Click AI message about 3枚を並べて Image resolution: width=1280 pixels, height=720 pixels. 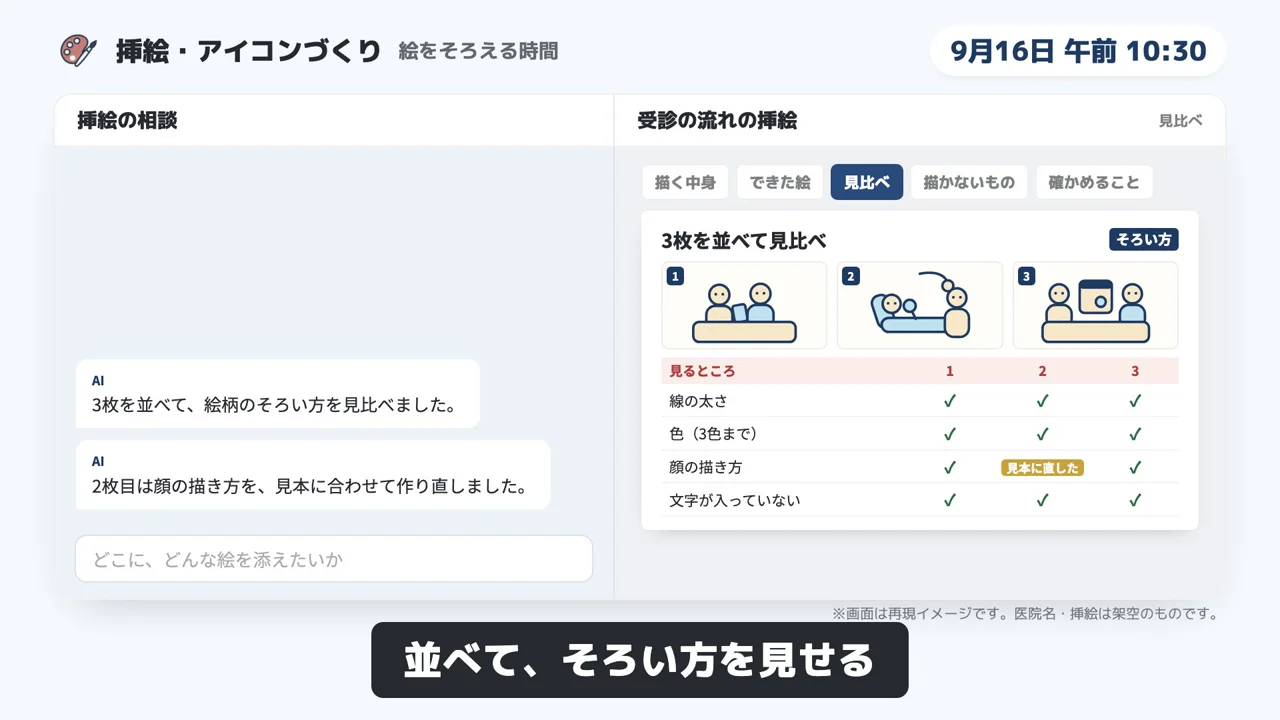(278, 394)
